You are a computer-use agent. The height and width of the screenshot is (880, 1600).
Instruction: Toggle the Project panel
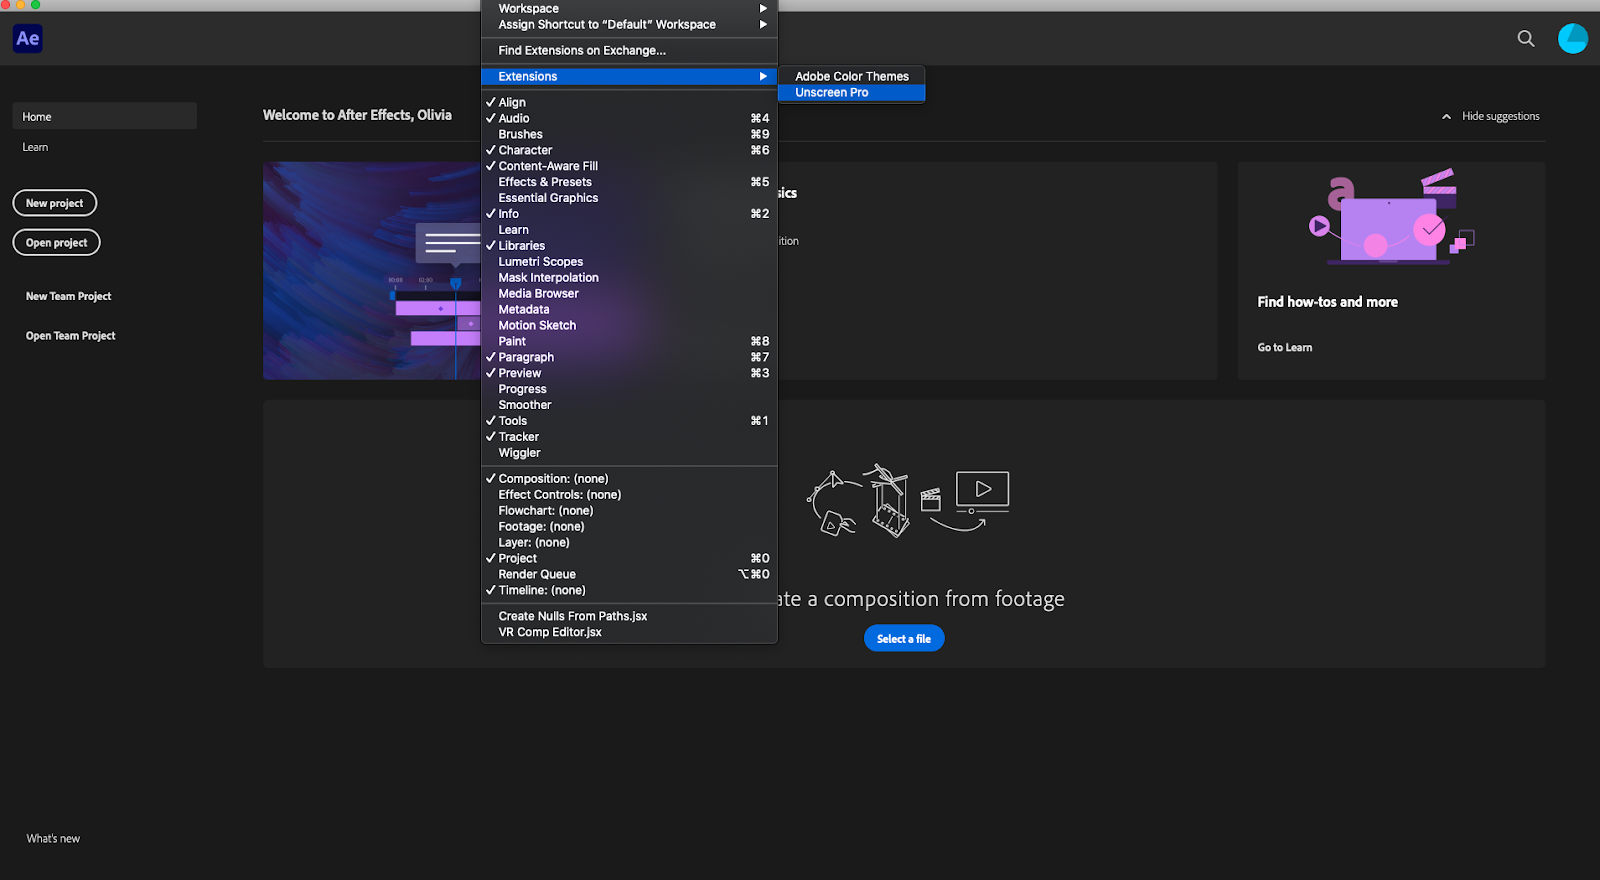point(629,559)
